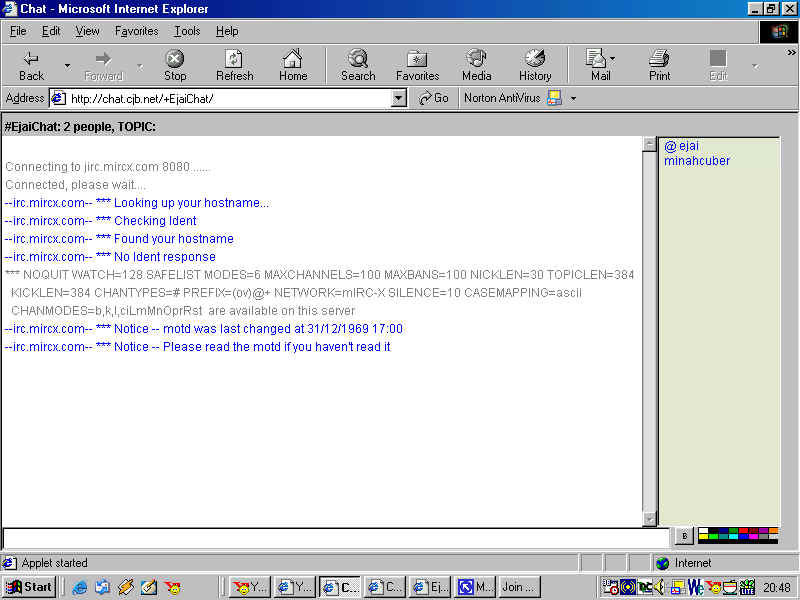Click the Internet zone globe icon
Screen dimensions: 800x600
[x=663, y=563]
